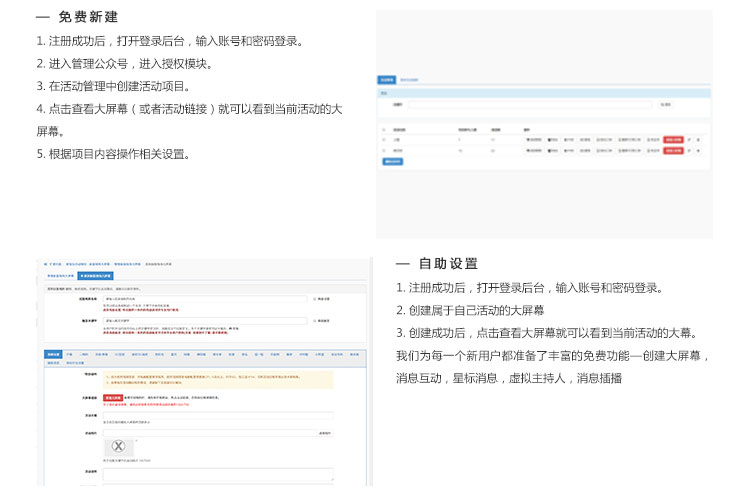The image size is (750, 489).
Task: Click the red button in the big-screen settings form
Action: click(112, 397)
